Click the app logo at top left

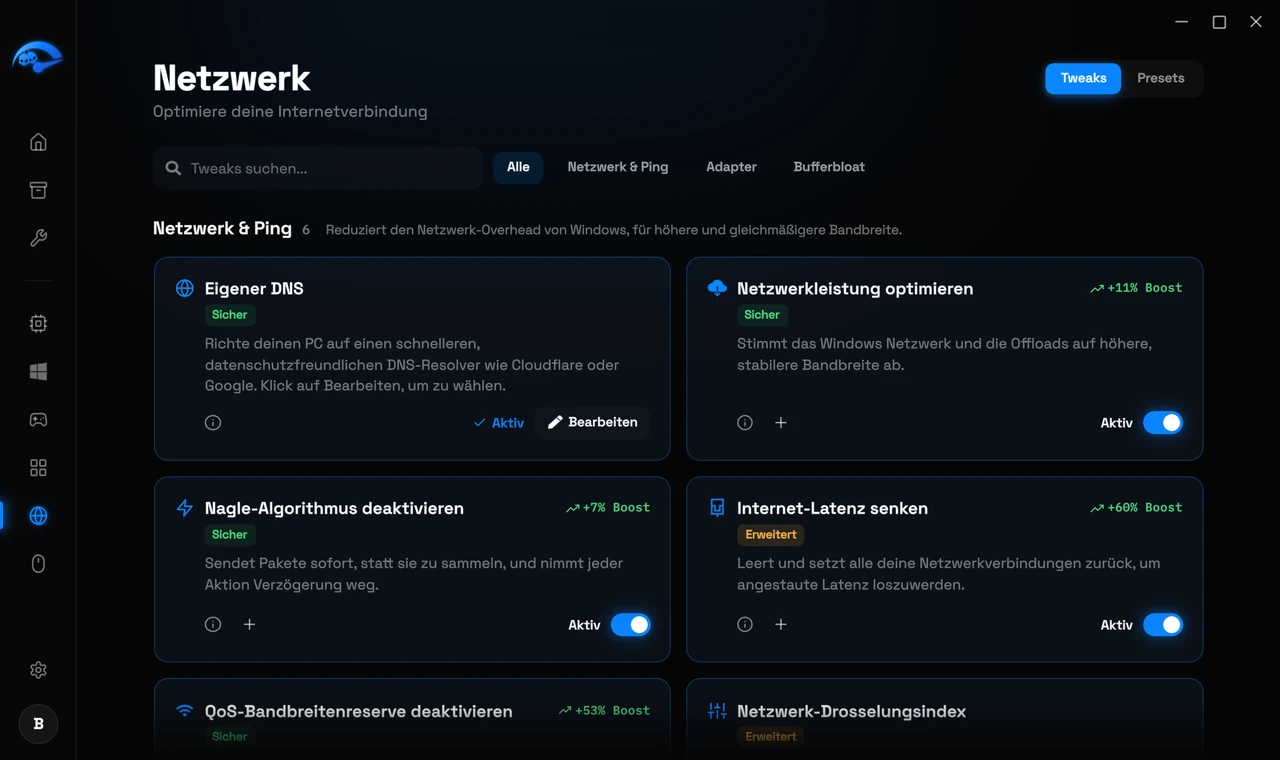pyautogui.click(x=37, y=57)
